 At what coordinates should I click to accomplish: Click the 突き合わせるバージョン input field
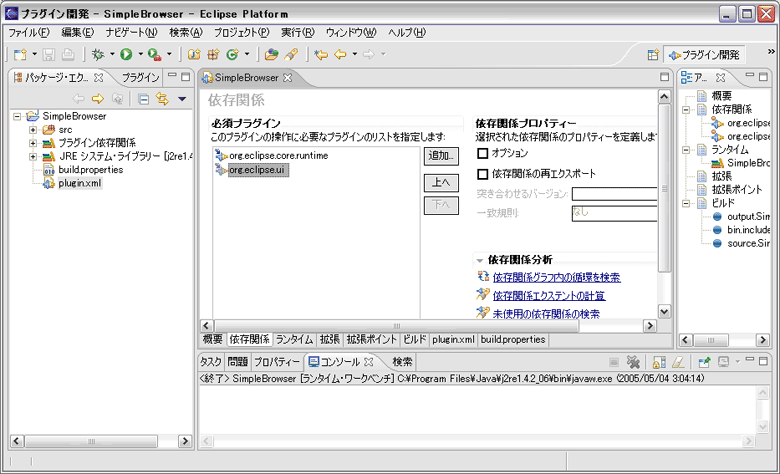point(614,193)
